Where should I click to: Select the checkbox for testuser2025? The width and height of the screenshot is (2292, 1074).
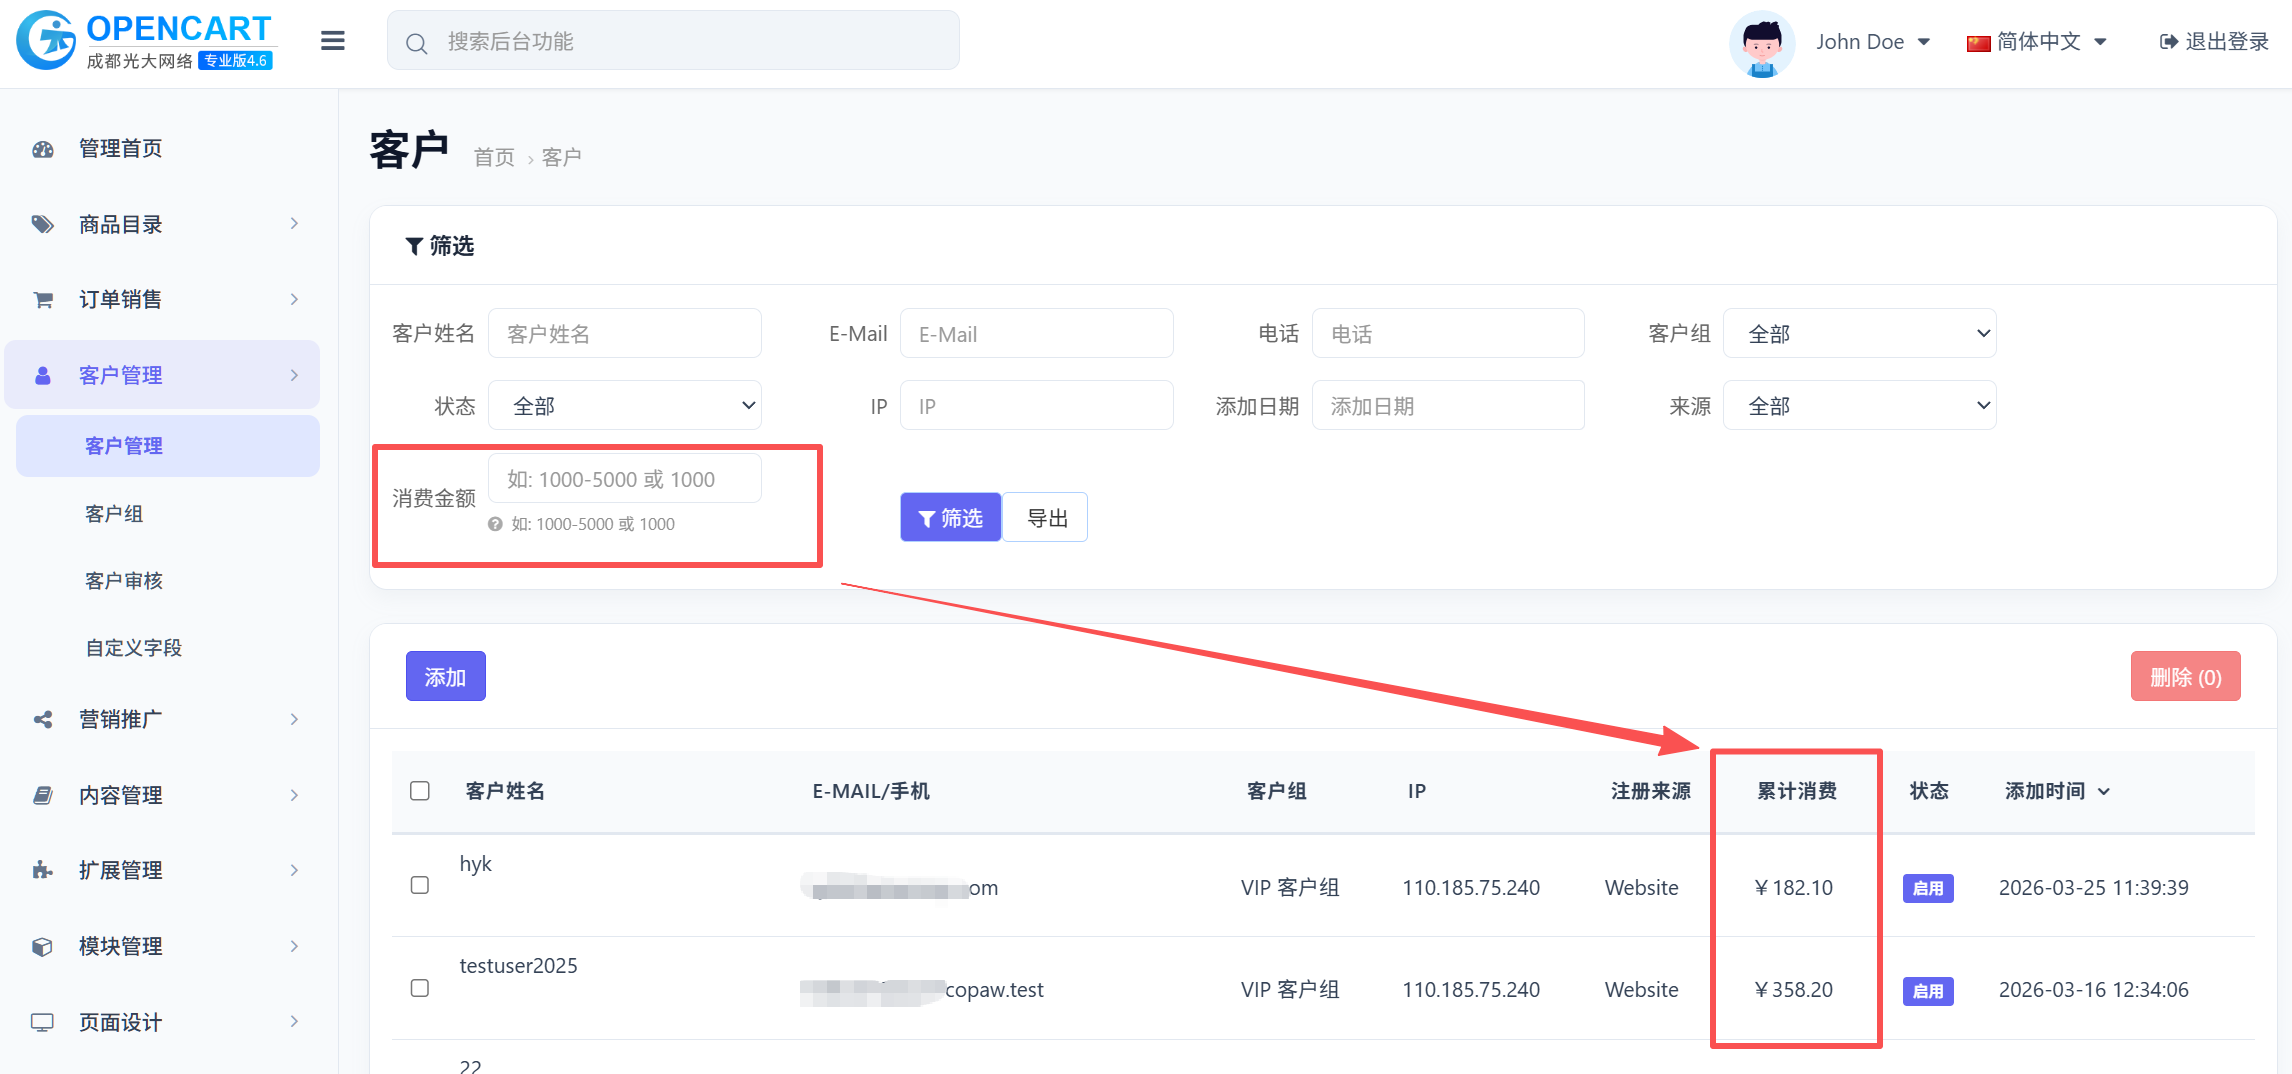point(420,988)
